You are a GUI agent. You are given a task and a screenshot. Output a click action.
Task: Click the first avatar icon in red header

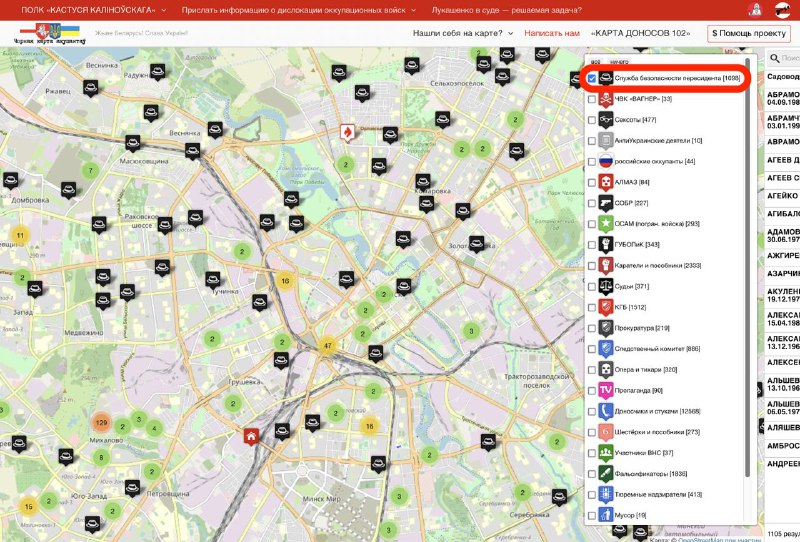click(x=755, y=9)
